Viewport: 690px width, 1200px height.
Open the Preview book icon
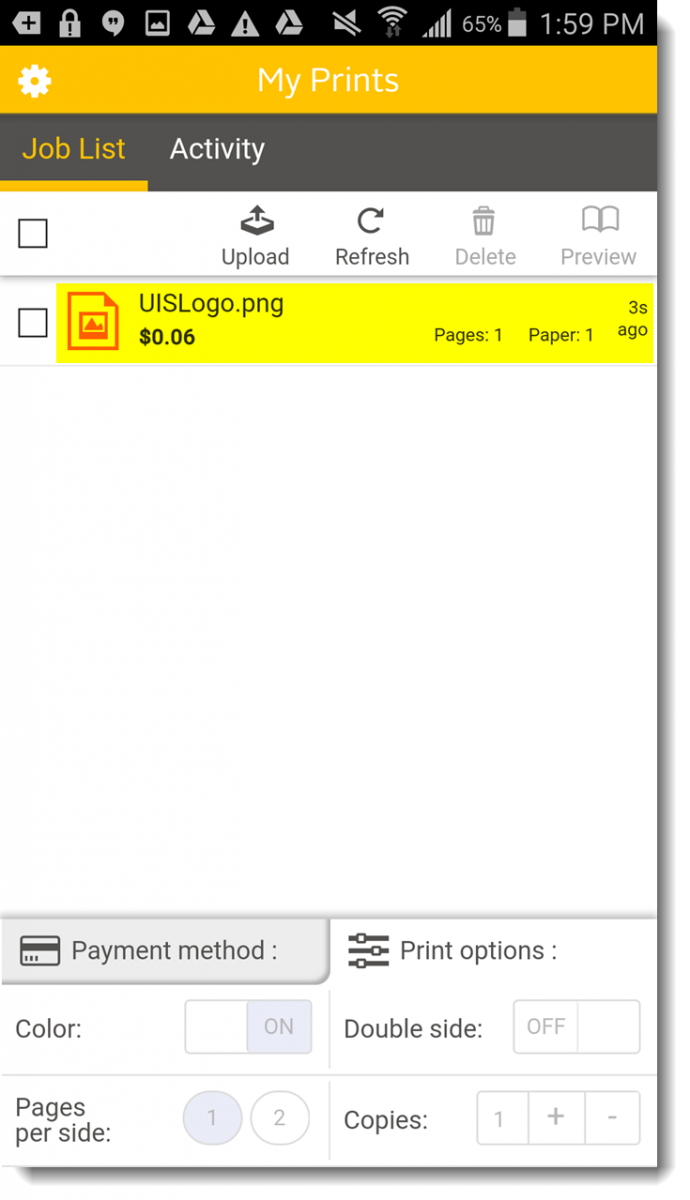[x=600, y=219]
